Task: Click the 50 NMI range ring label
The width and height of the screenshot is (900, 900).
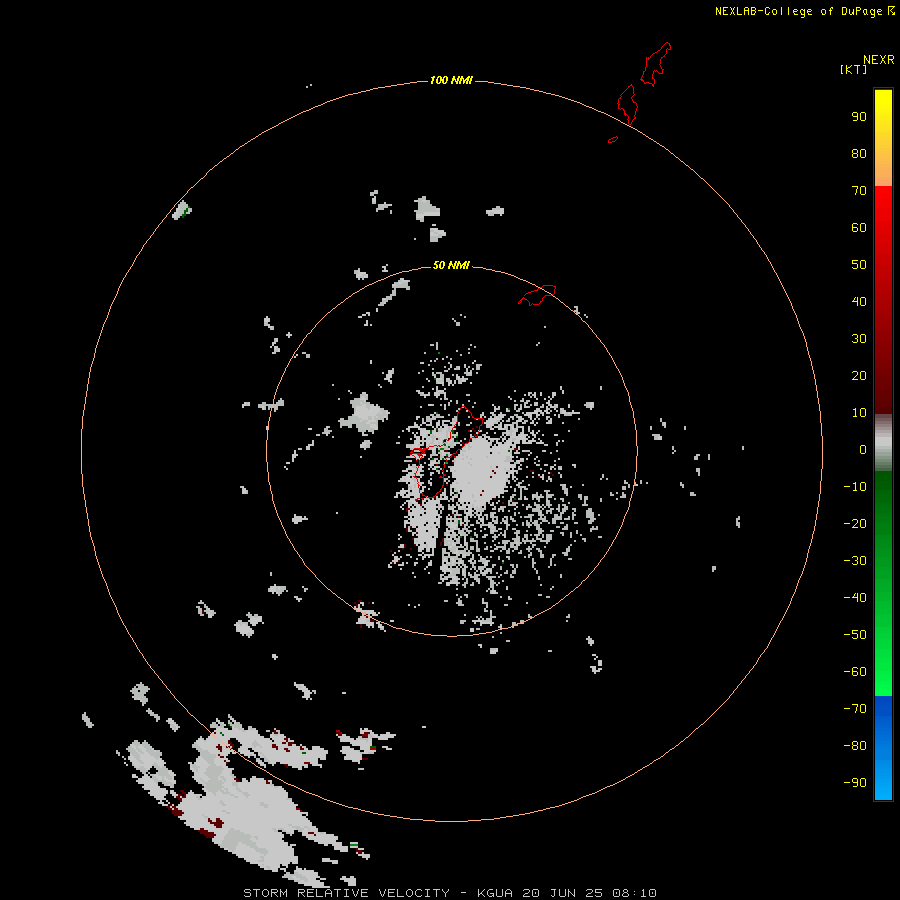Action: (x=451, y=265)
